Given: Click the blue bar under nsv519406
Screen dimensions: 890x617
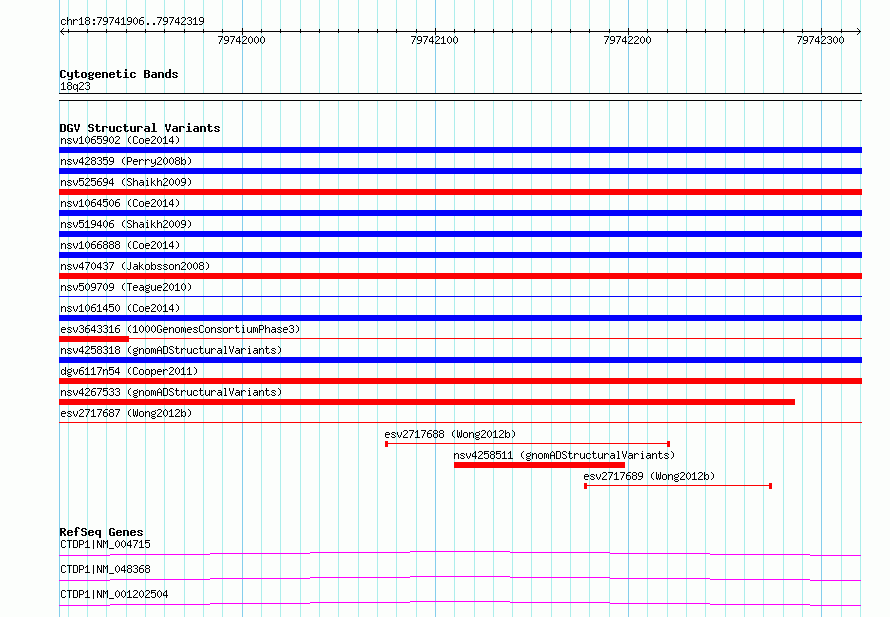Looking at the screenshot, I should (460, 234).
